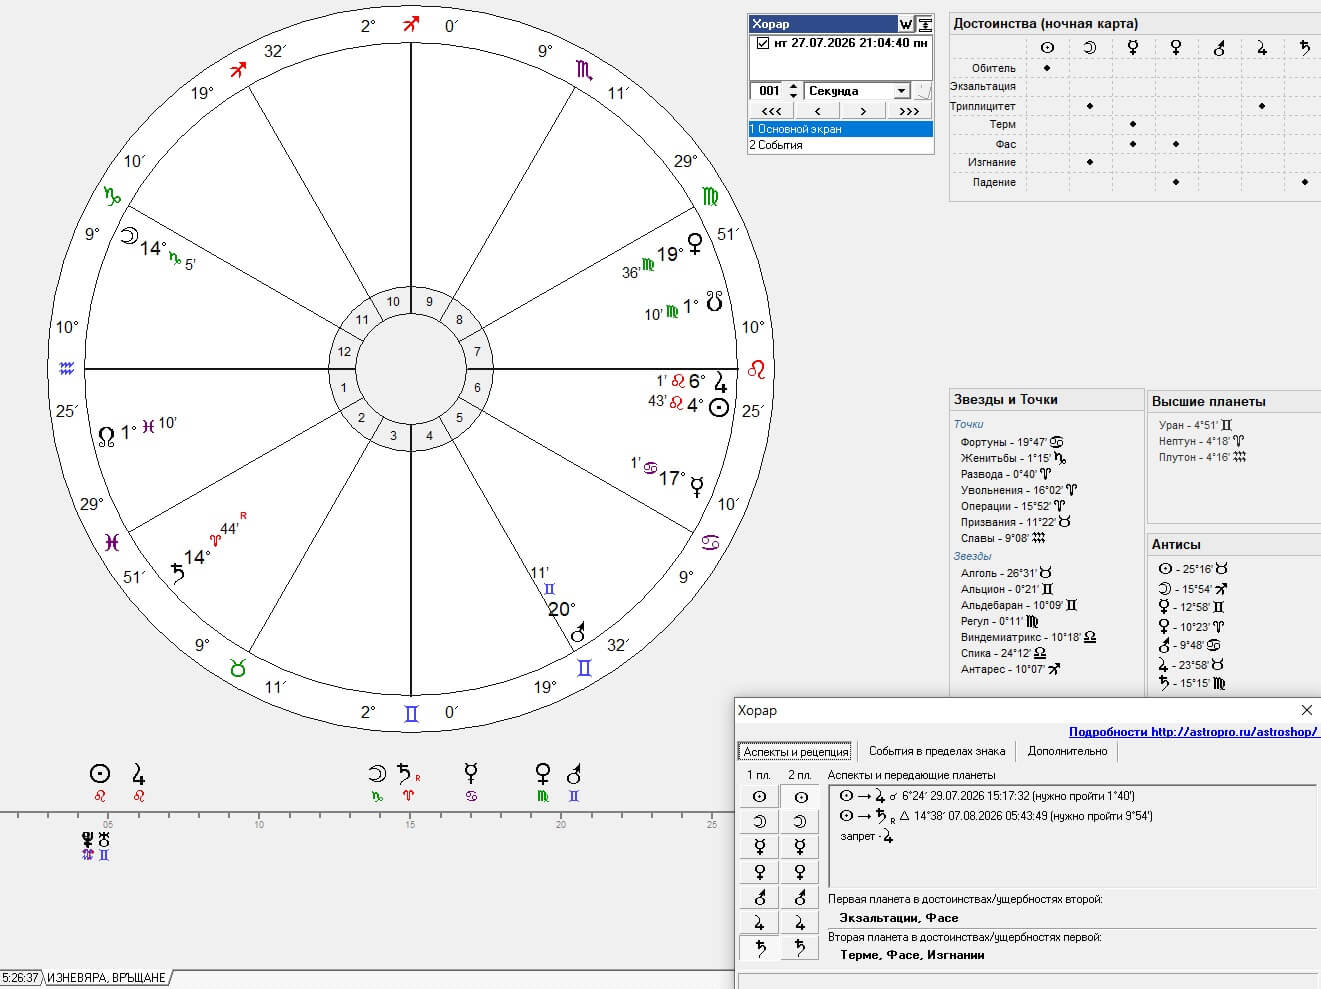This screenshot has height=989, width=1321.
Task: Click the Mars glyph in the chart wheel
Action: (x=578, y=633)
